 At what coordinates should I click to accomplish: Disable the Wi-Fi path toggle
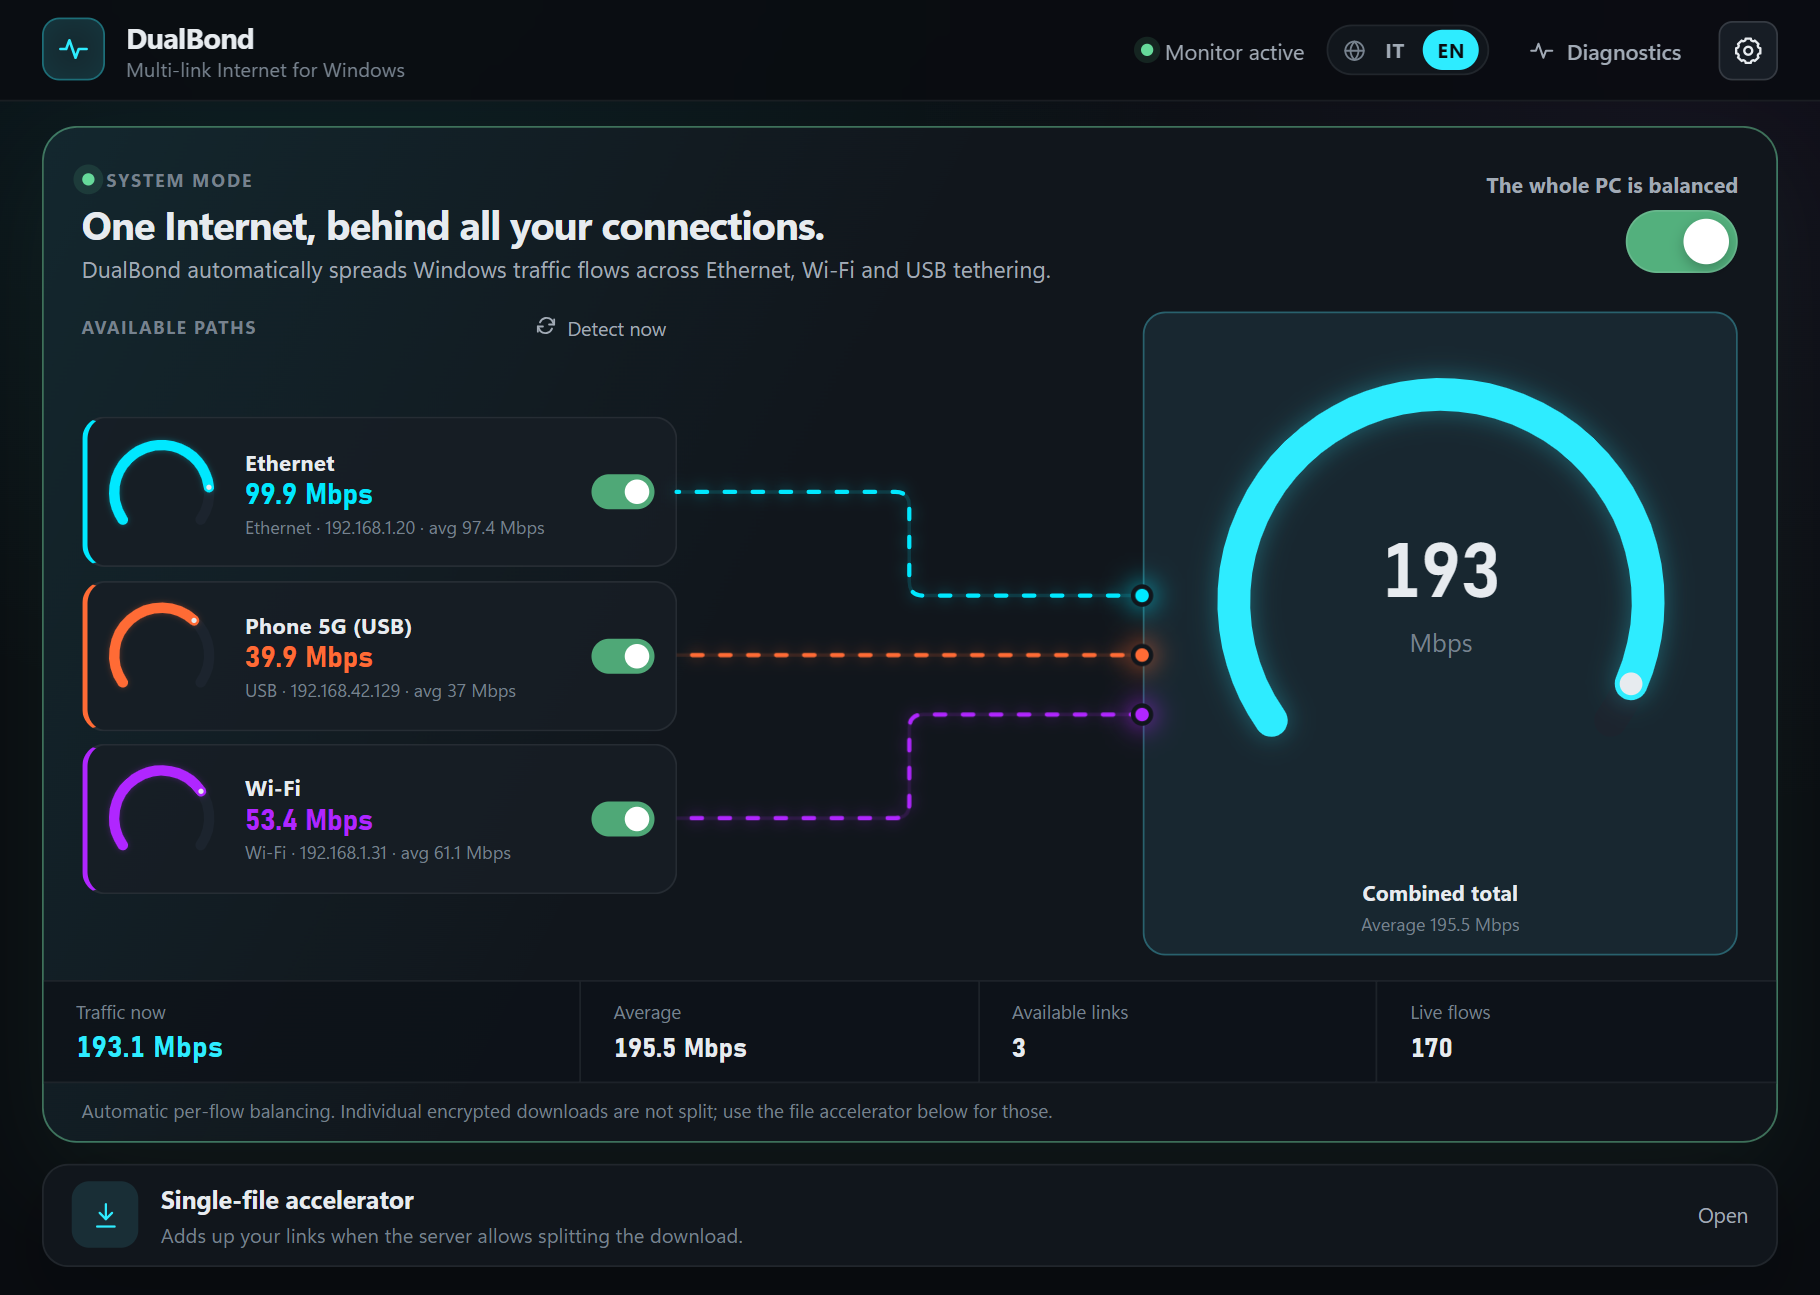tap(623, 819)
